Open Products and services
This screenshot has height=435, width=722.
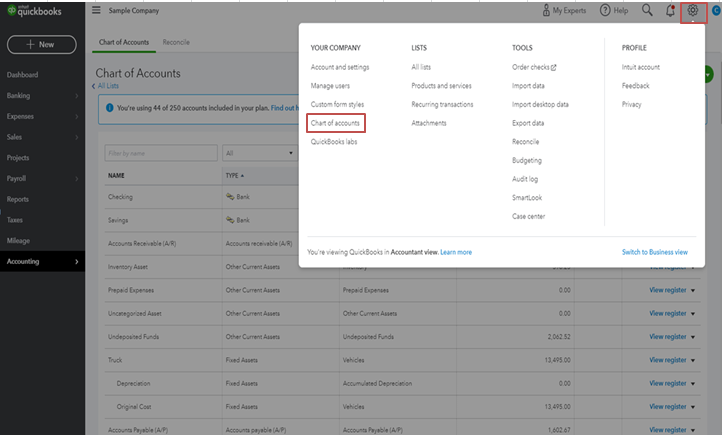pyautogui.click(x=441, y=86)
